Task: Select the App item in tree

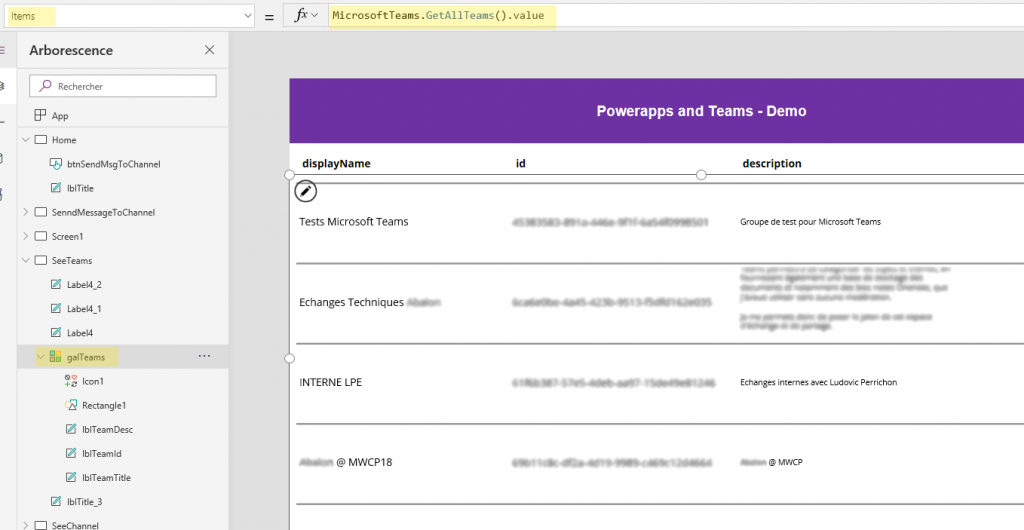Action: 60,116
